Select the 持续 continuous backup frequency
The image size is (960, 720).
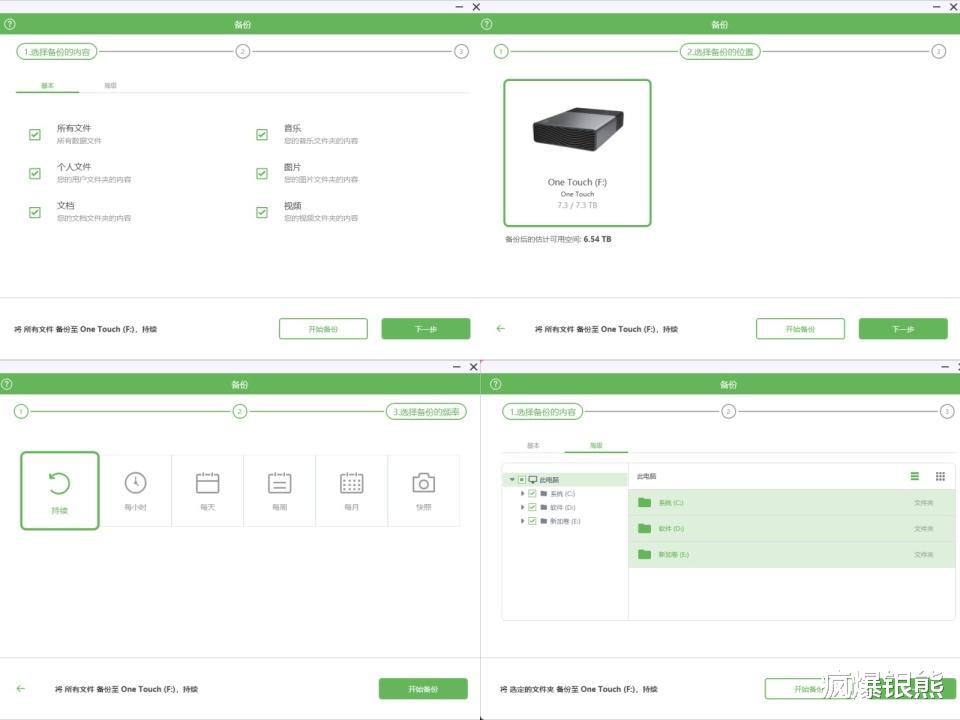coord(60,490)
